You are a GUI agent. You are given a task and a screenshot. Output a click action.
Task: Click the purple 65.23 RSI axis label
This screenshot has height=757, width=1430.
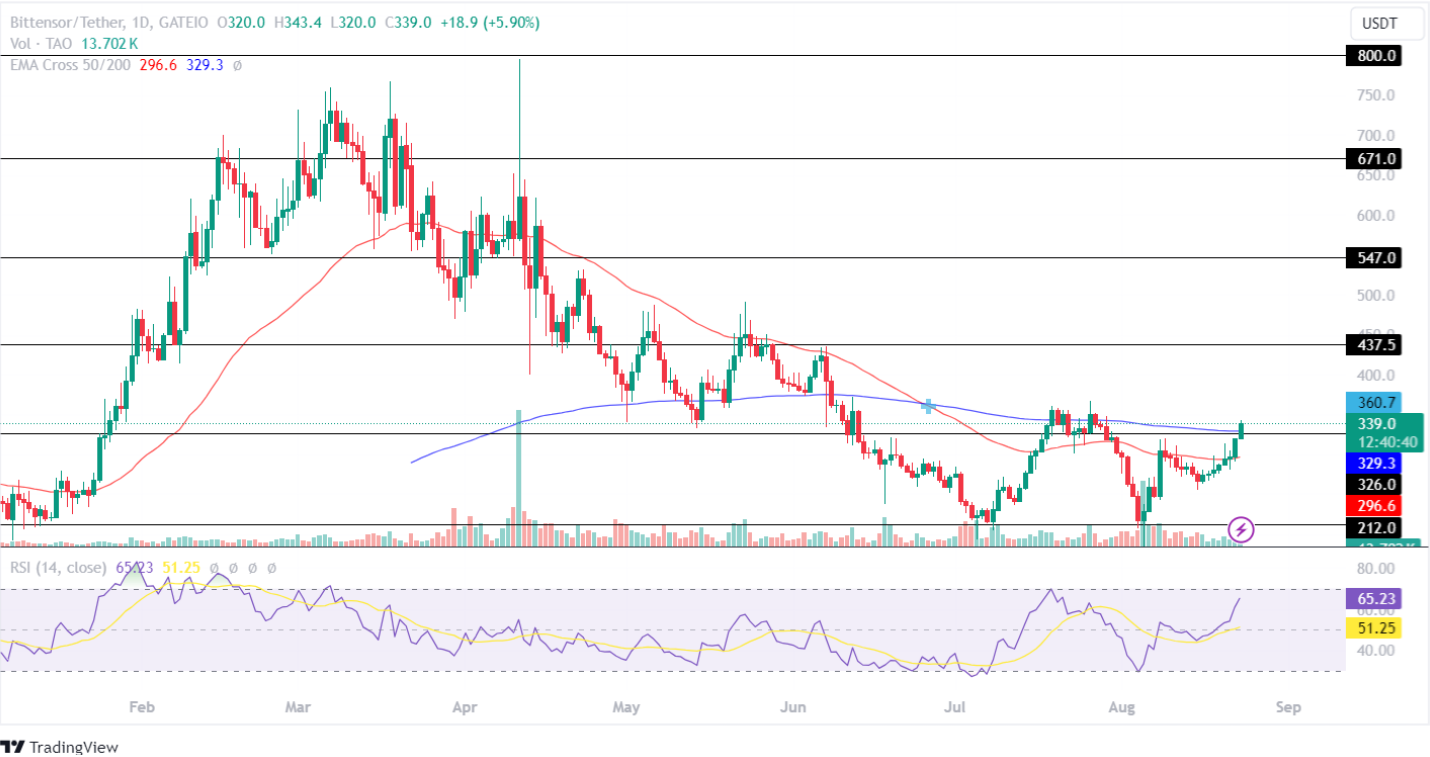(1373, 599)
